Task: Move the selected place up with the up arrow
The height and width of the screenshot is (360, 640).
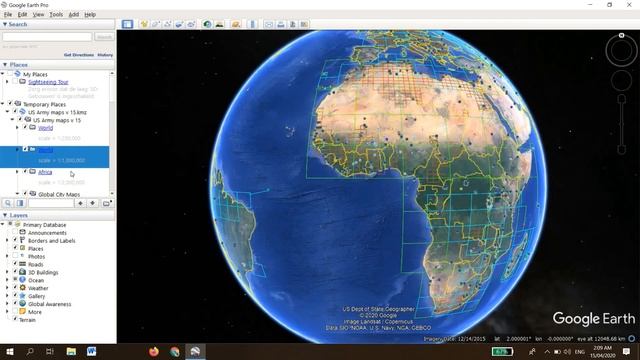Action: click(x=80, y=203)
